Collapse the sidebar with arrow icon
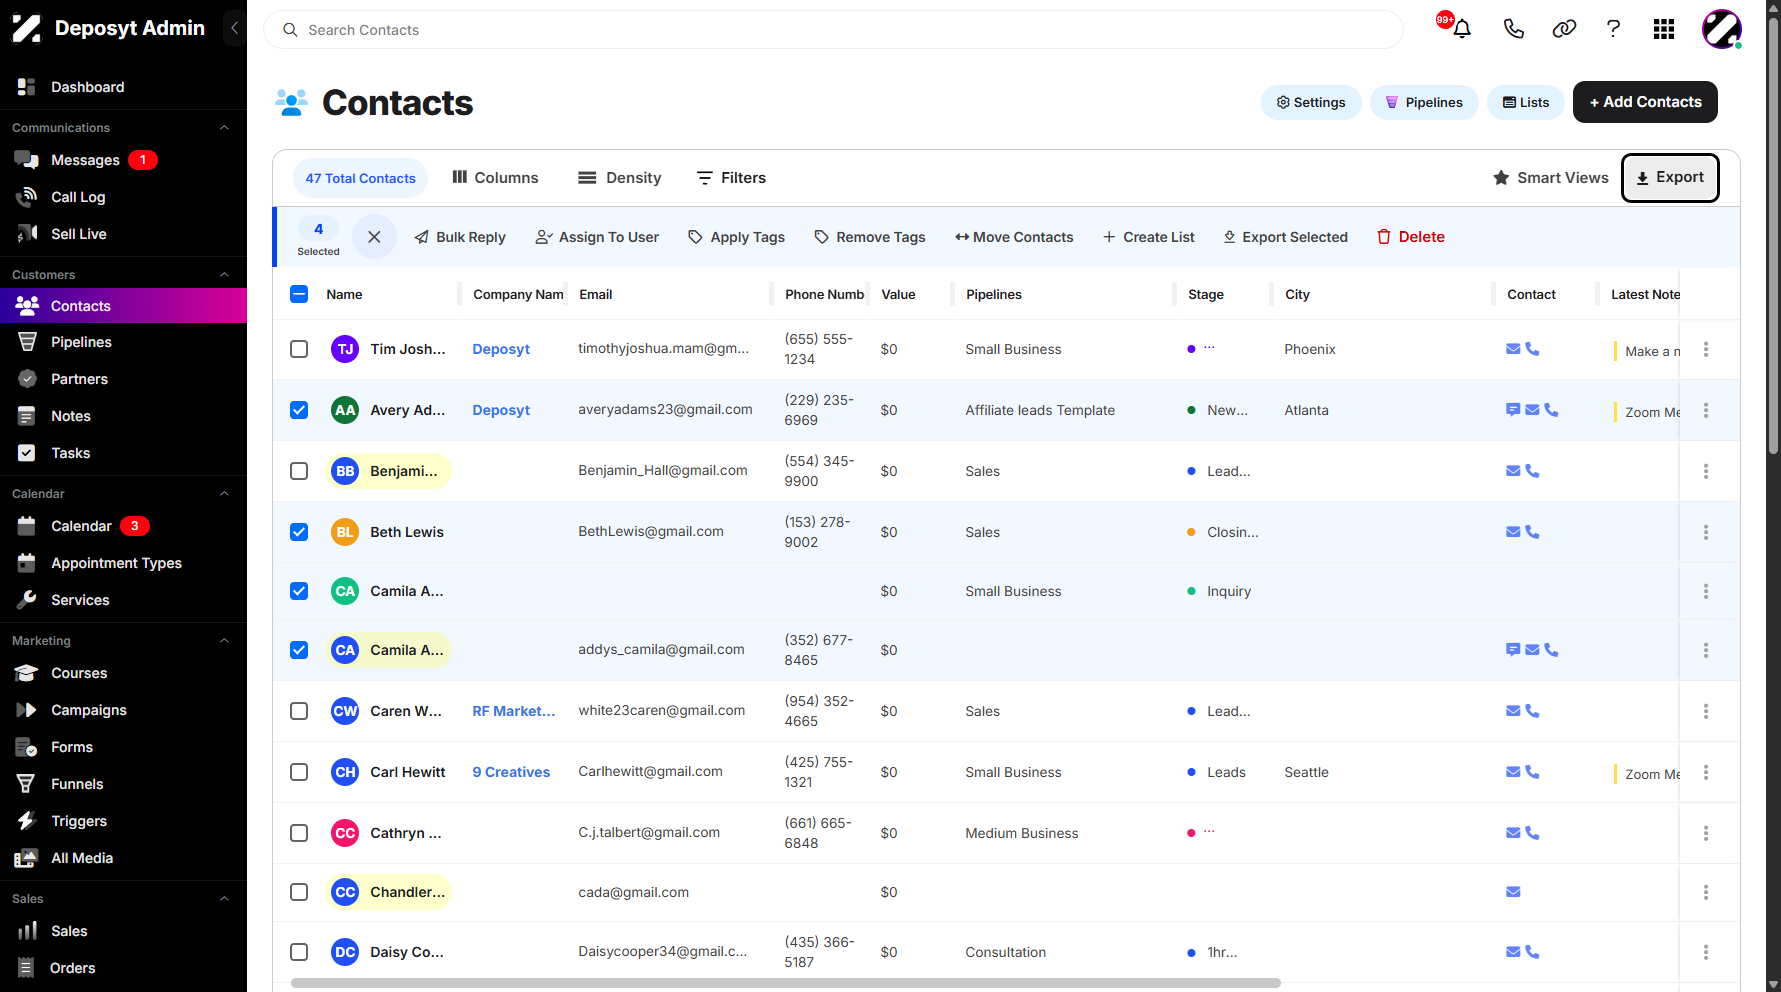This screenshot has width=1781, height=992. [x=234, y=28]
